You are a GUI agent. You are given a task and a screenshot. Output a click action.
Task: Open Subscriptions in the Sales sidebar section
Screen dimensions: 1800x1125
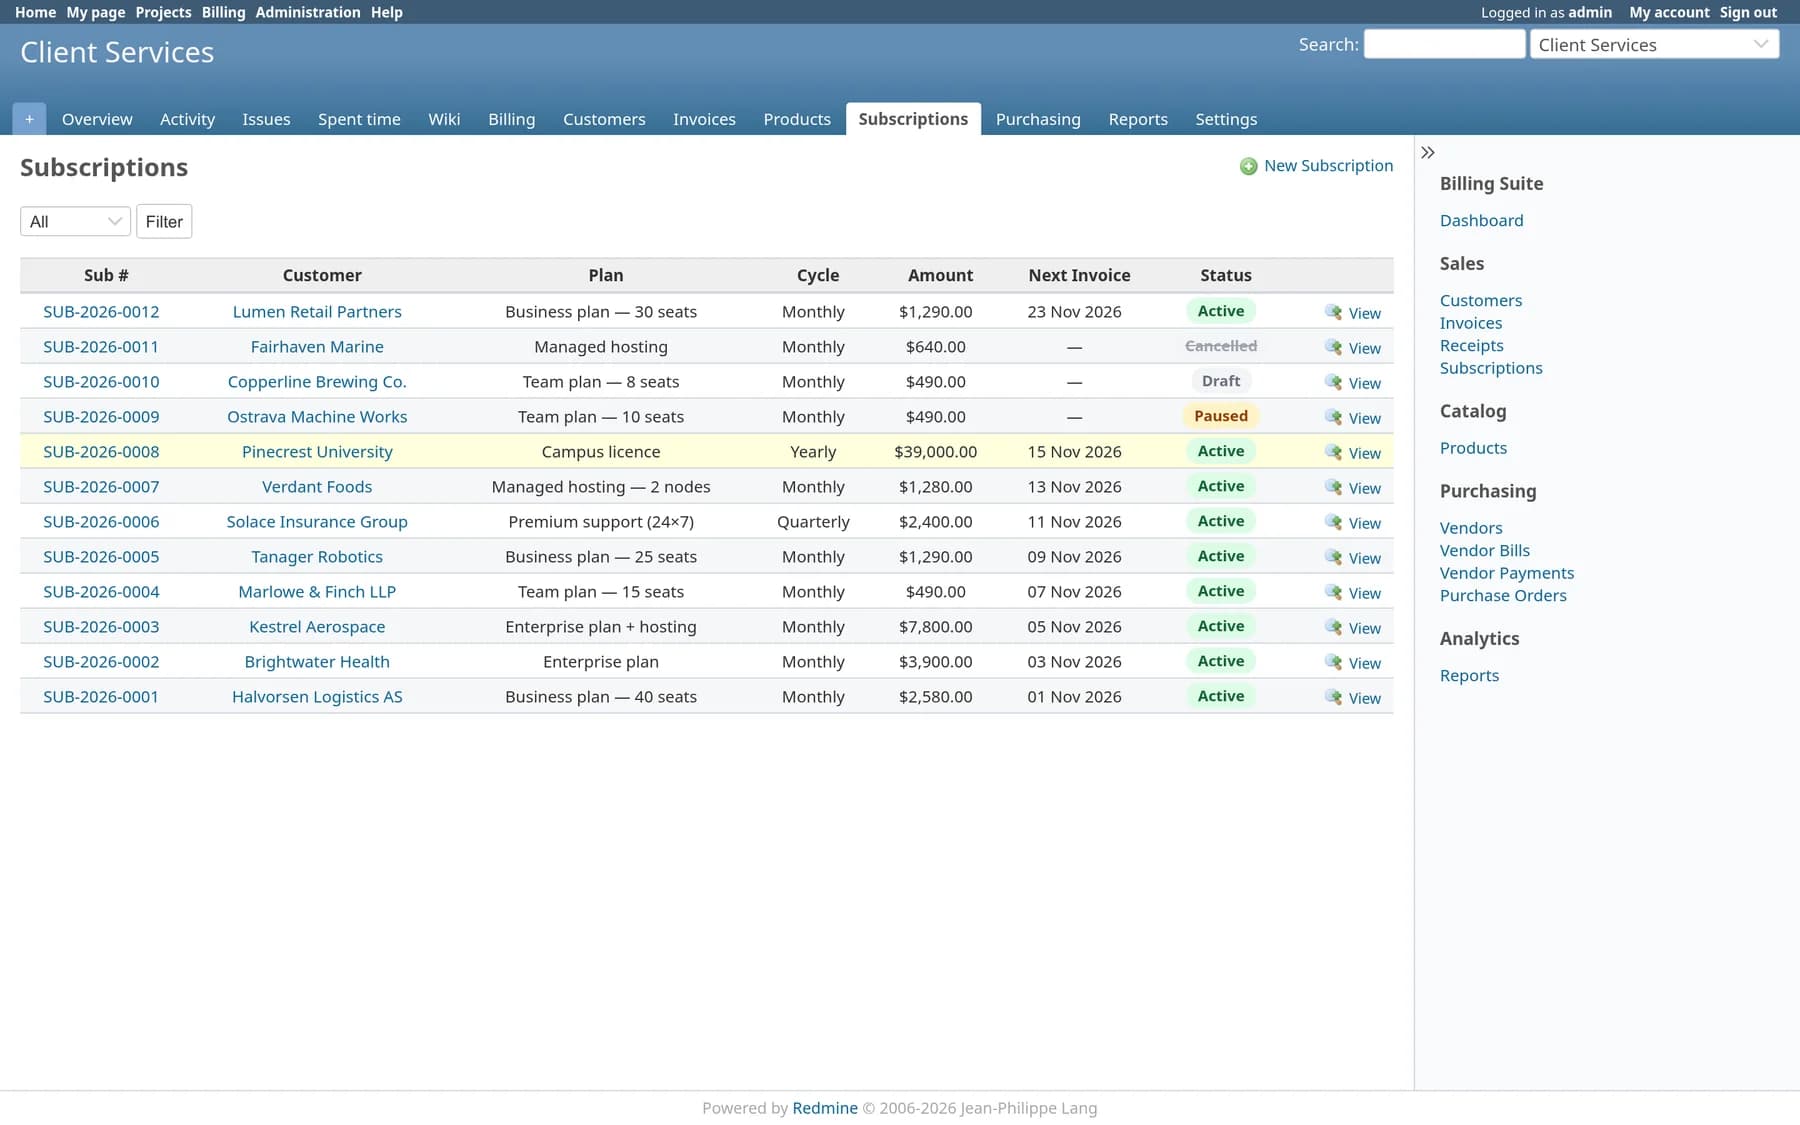pyautogui.click(x=1491, y=368)
